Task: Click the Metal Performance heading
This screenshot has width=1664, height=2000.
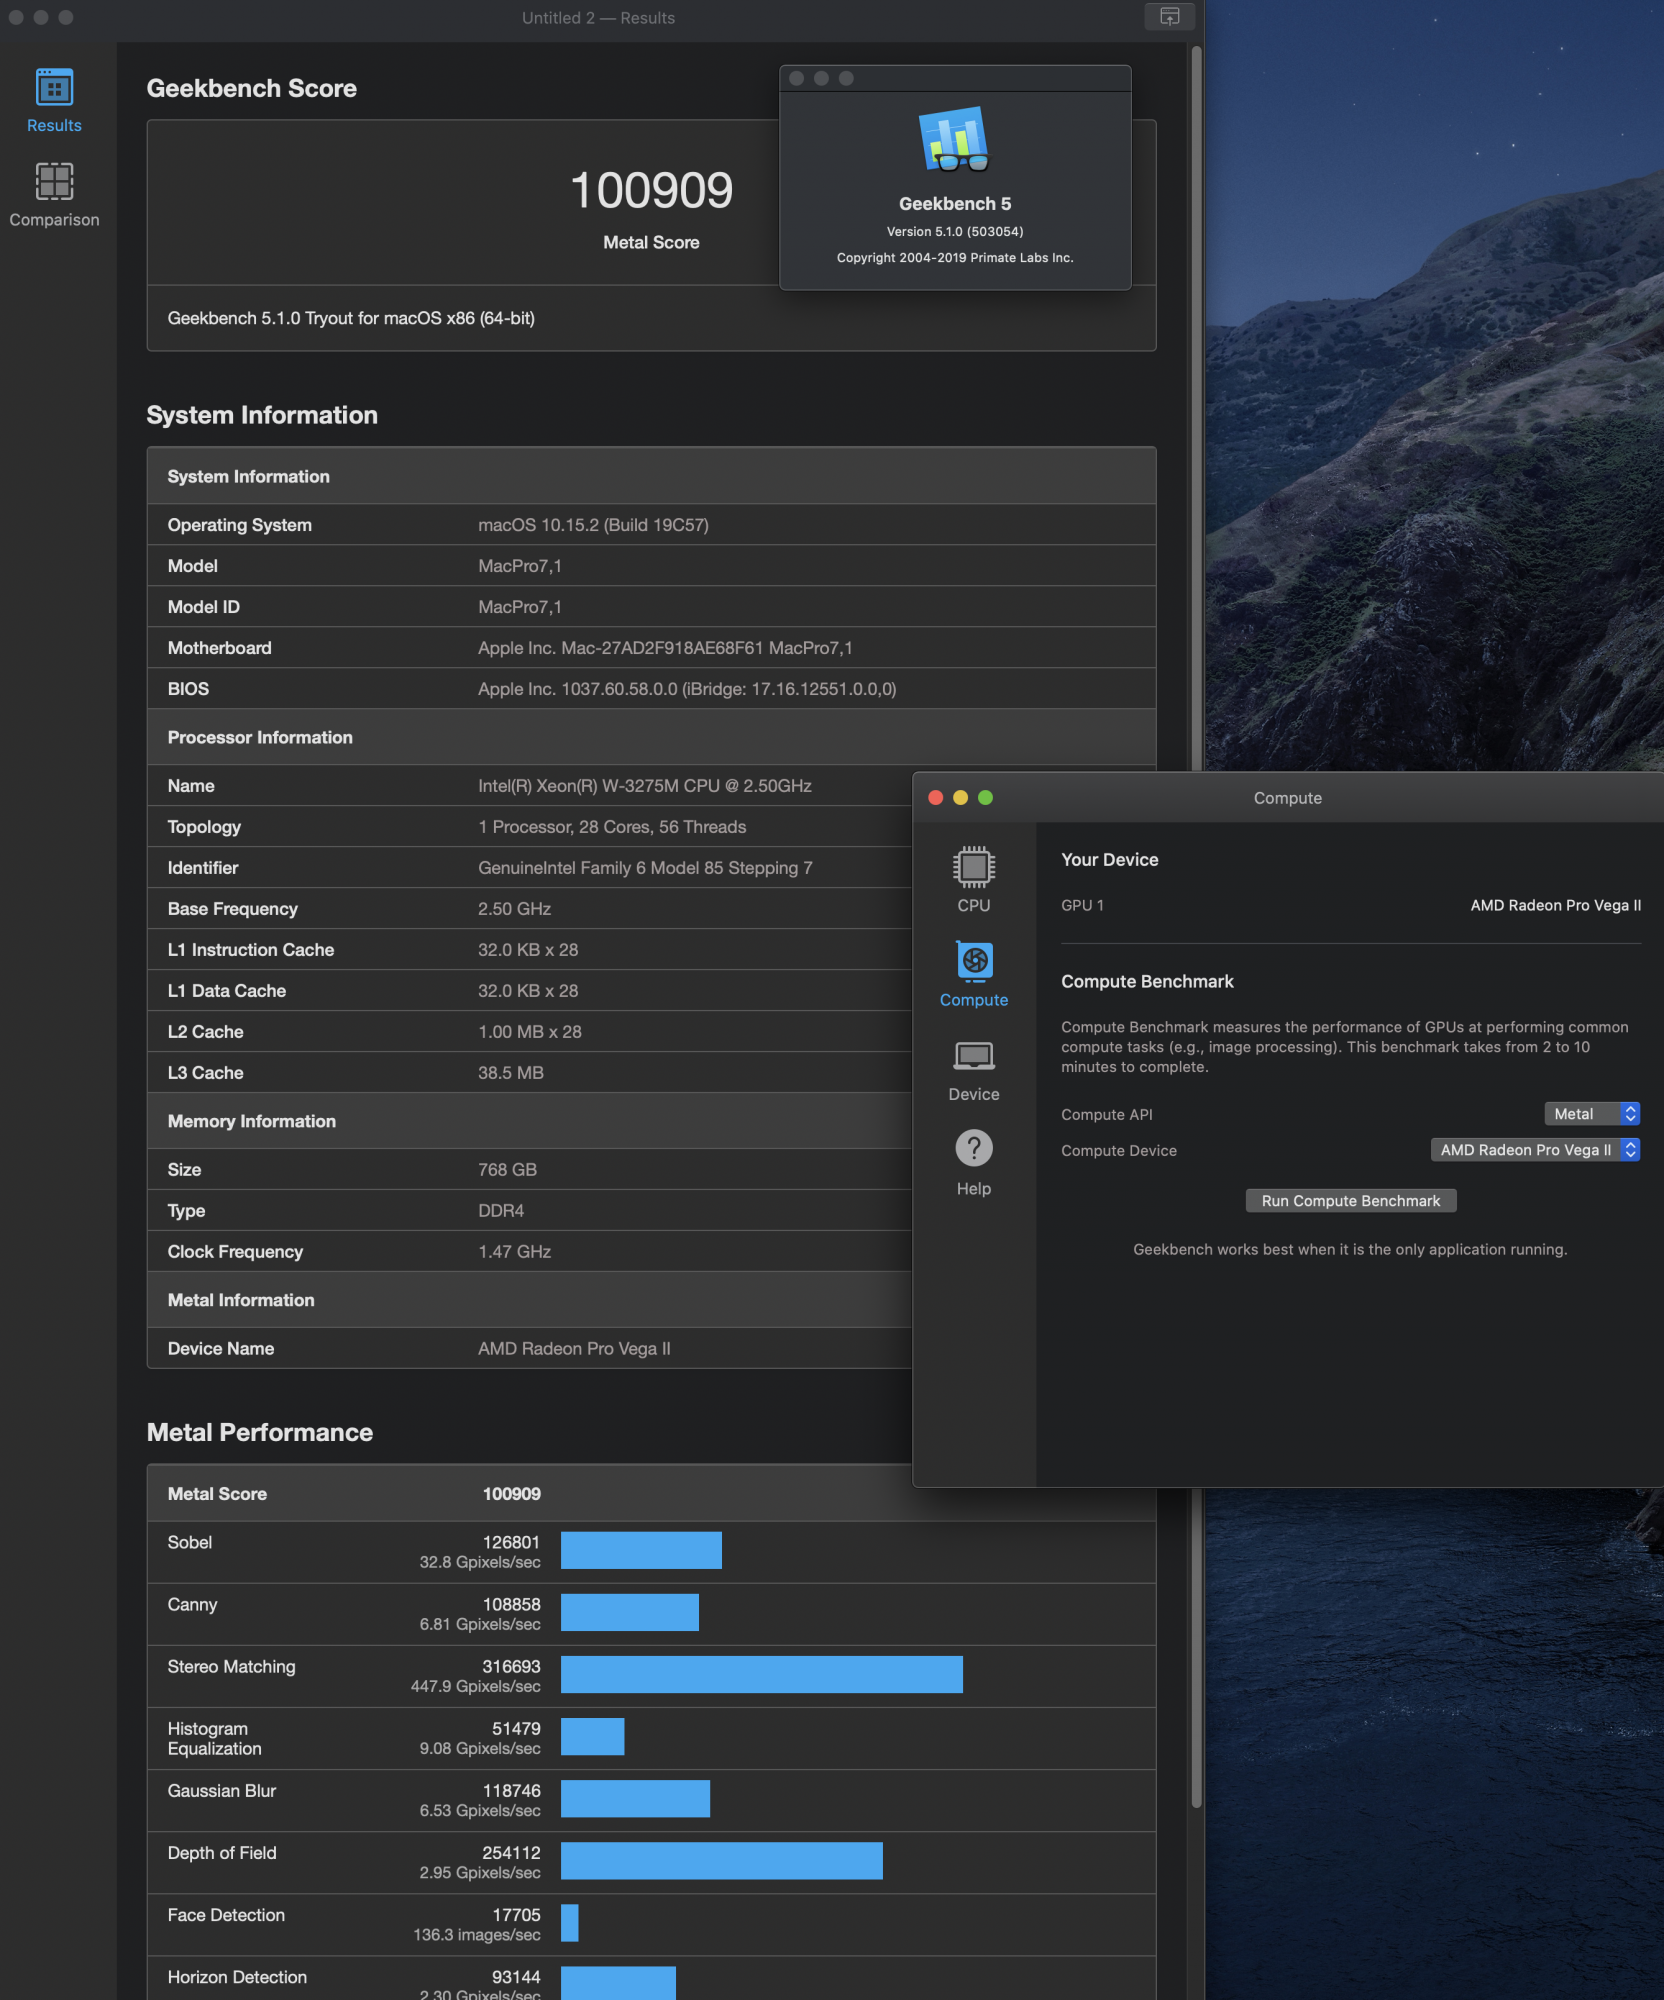Action: (260, 1432)
